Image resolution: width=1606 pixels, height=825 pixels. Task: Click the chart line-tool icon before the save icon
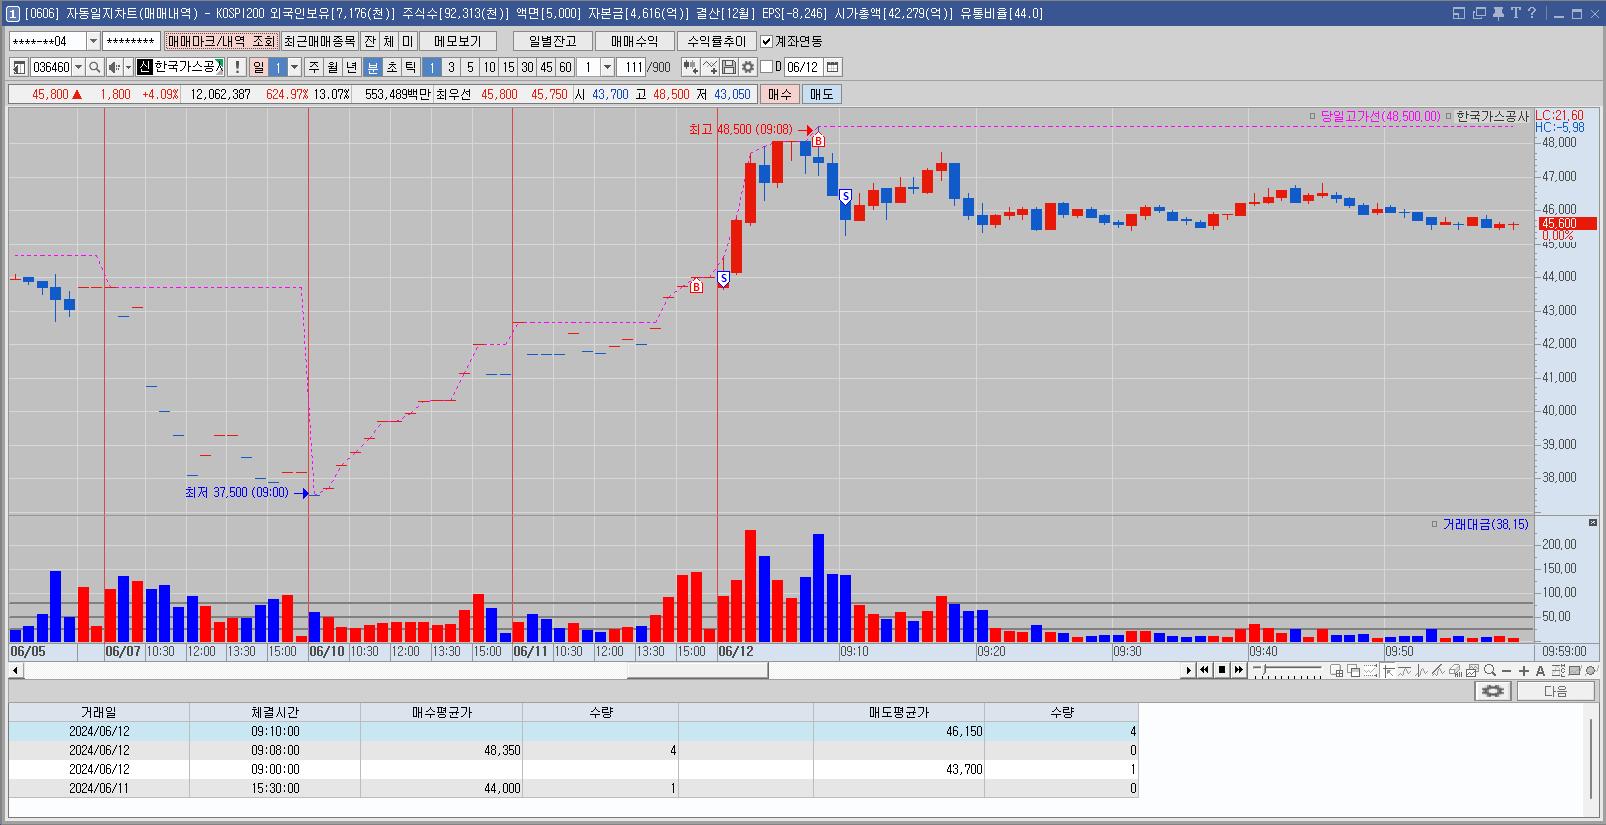point(710,67)
